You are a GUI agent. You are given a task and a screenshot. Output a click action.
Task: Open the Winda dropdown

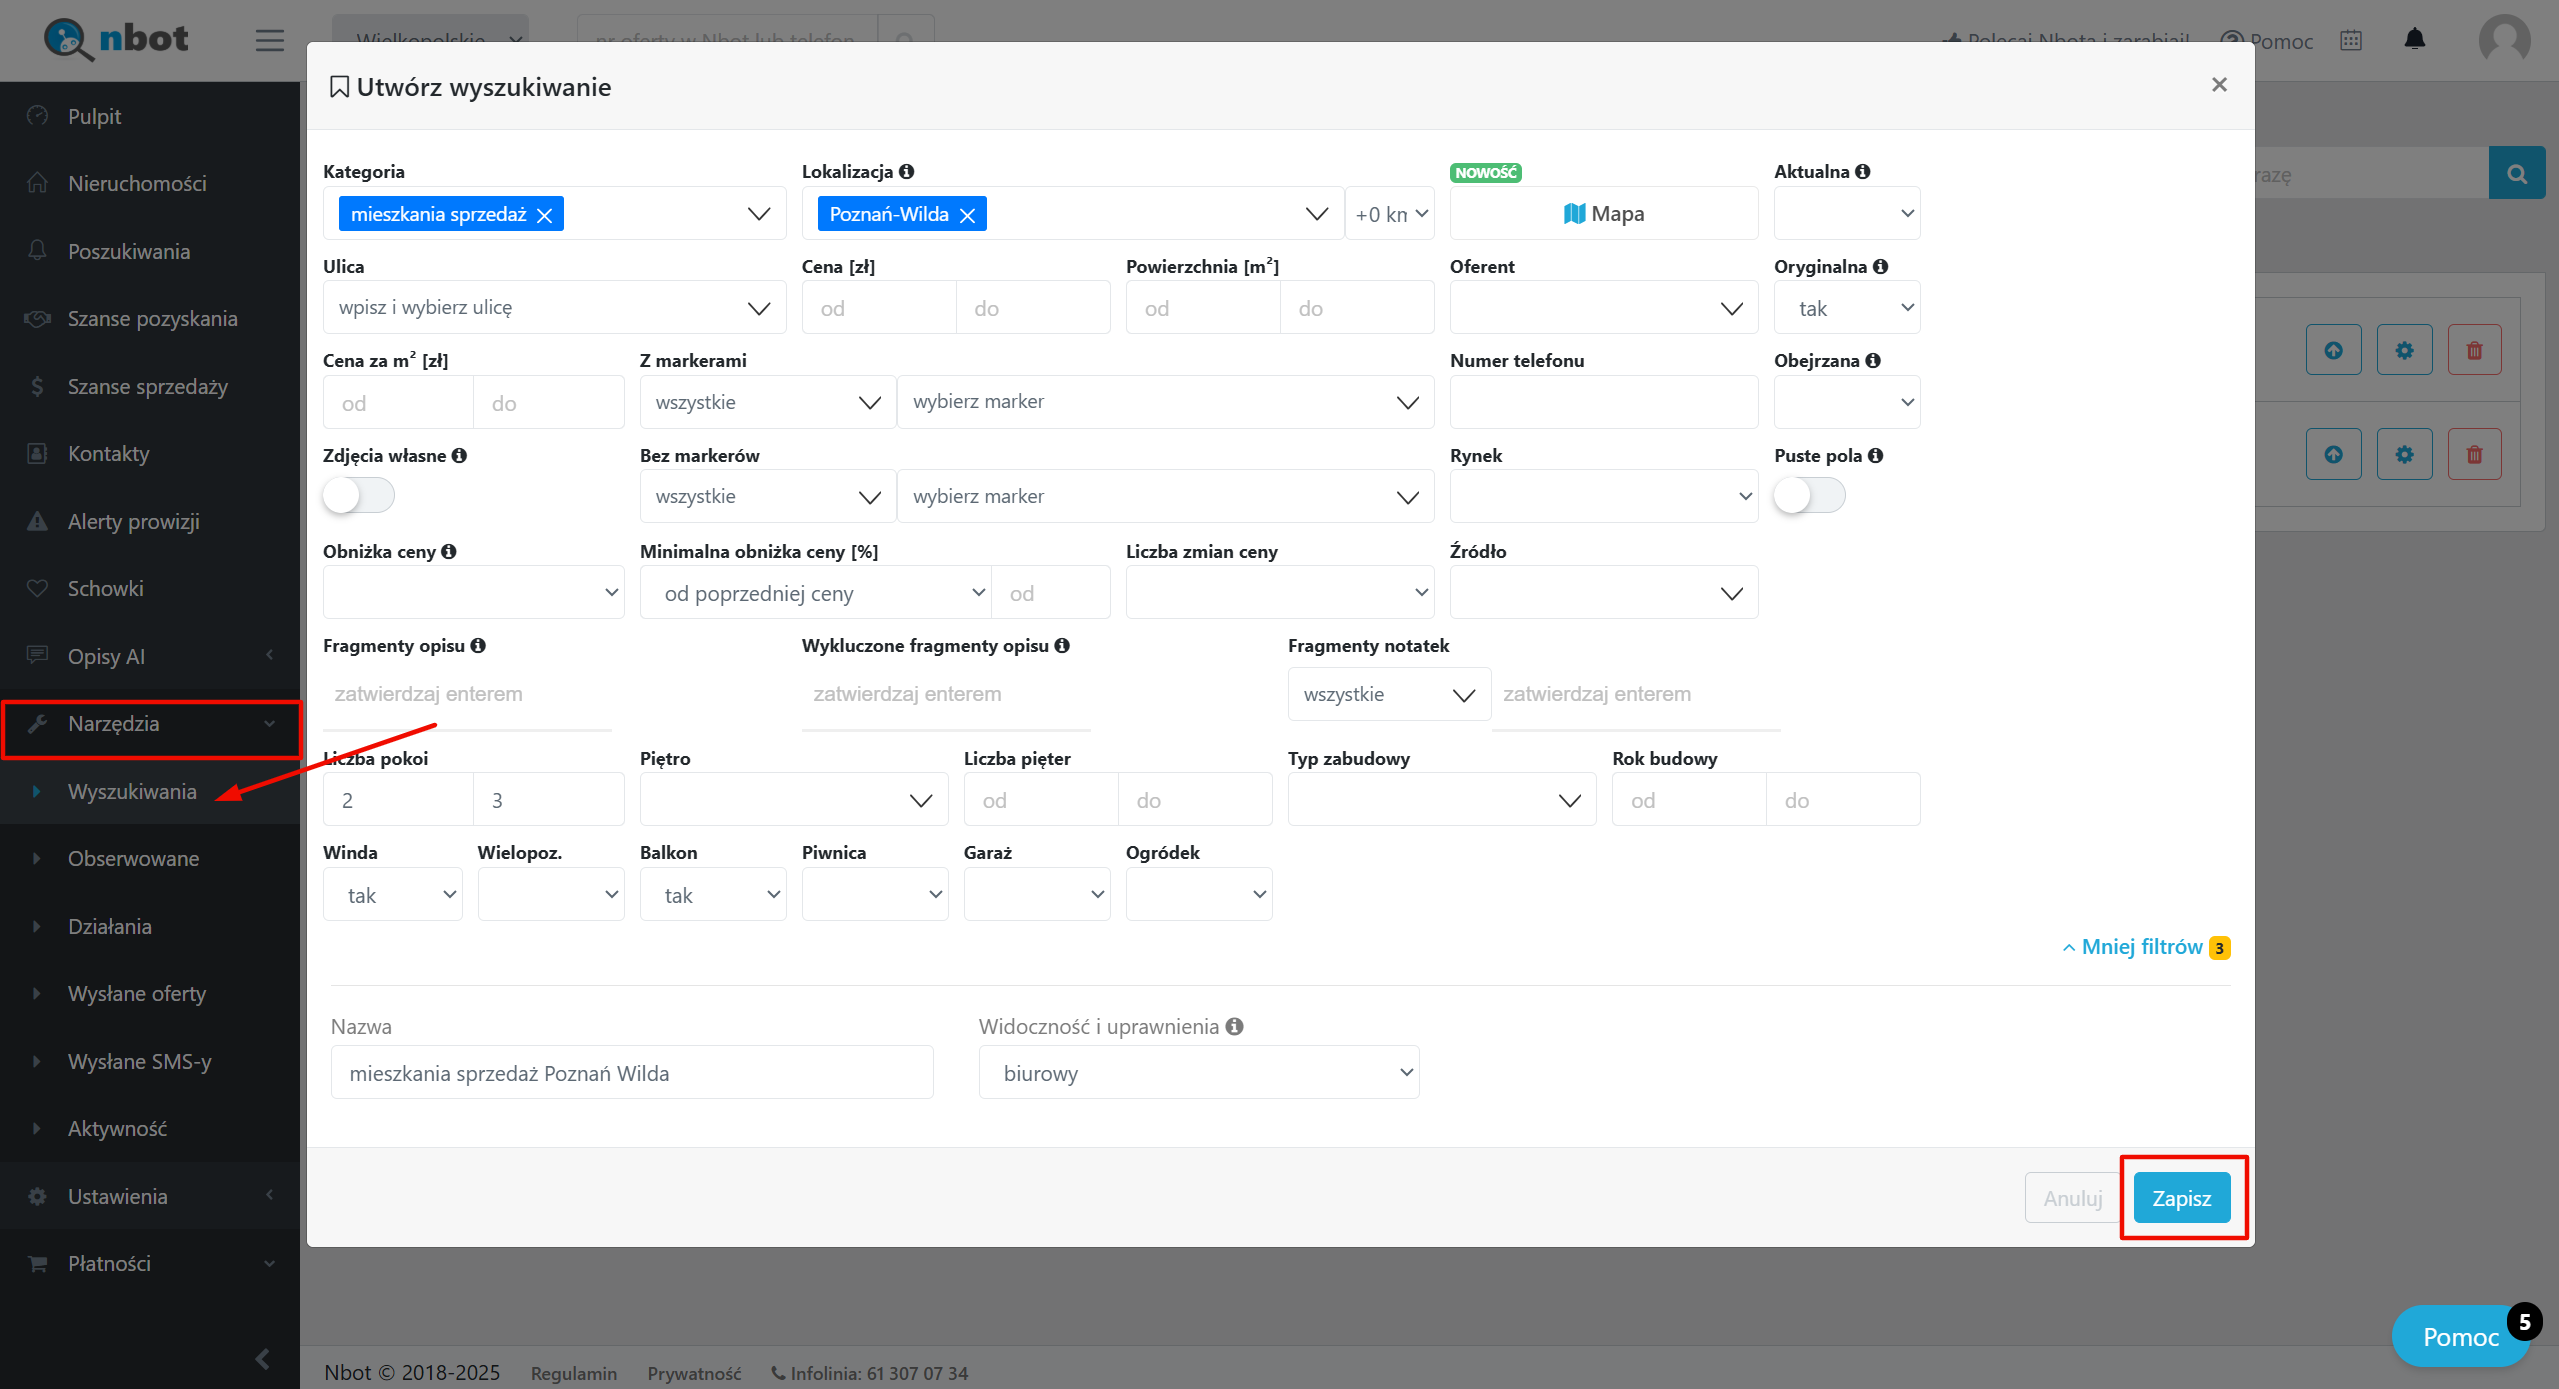click(x=392, y=895)
